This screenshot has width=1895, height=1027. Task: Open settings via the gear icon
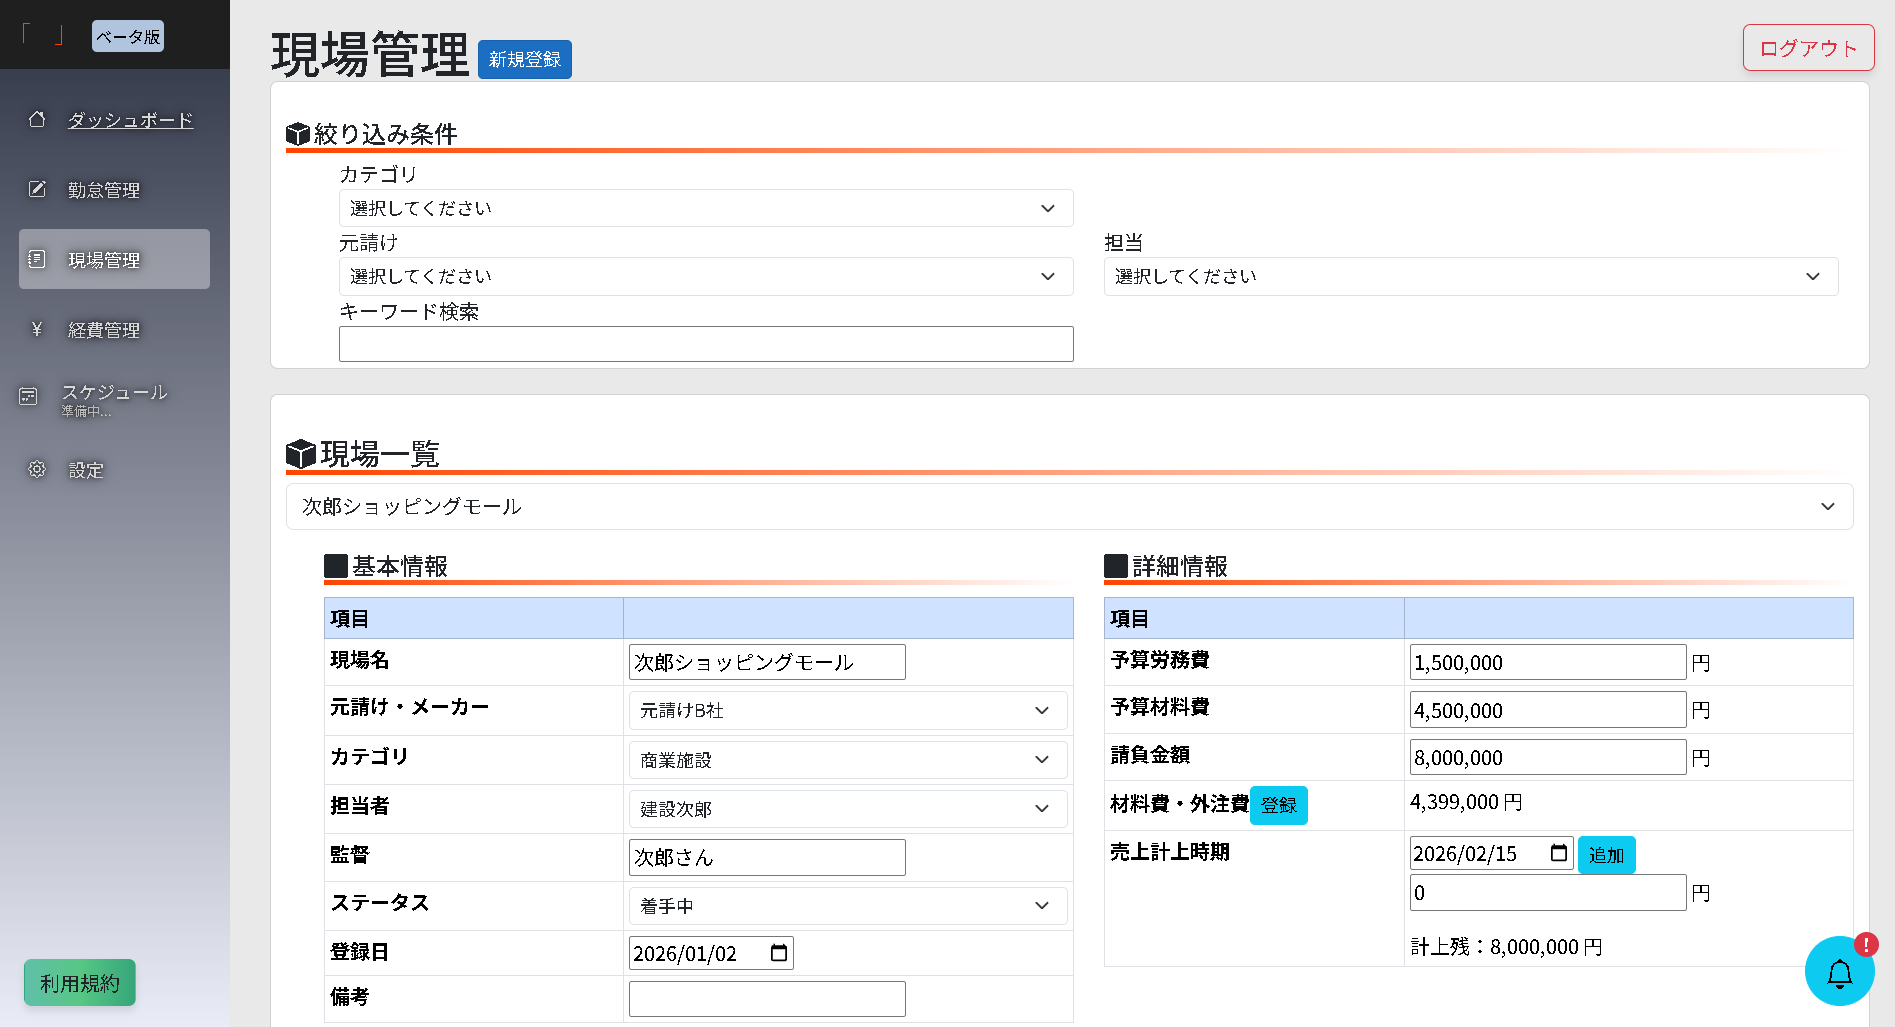(x=37, y=469)
